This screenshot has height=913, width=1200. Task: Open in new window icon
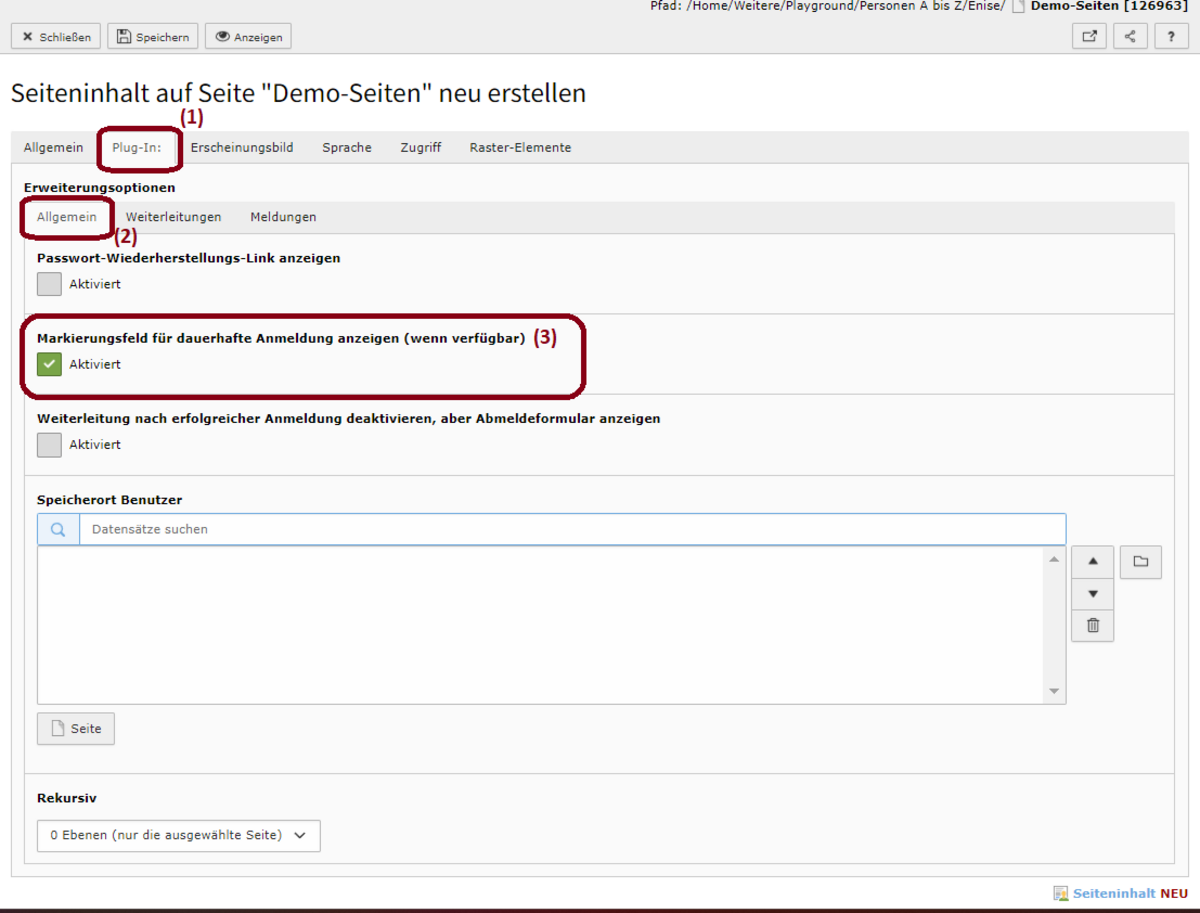1089,37
